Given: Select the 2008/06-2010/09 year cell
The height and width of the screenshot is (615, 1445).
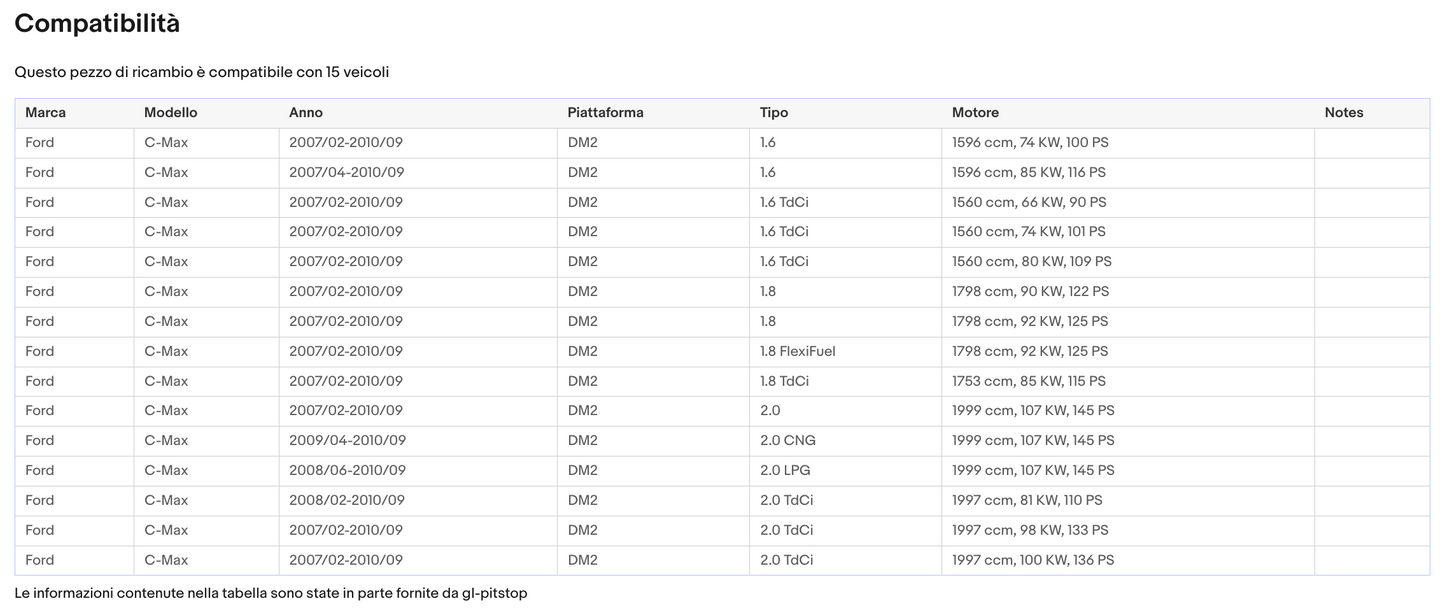Looking at the screenshot, I should 346,470.
